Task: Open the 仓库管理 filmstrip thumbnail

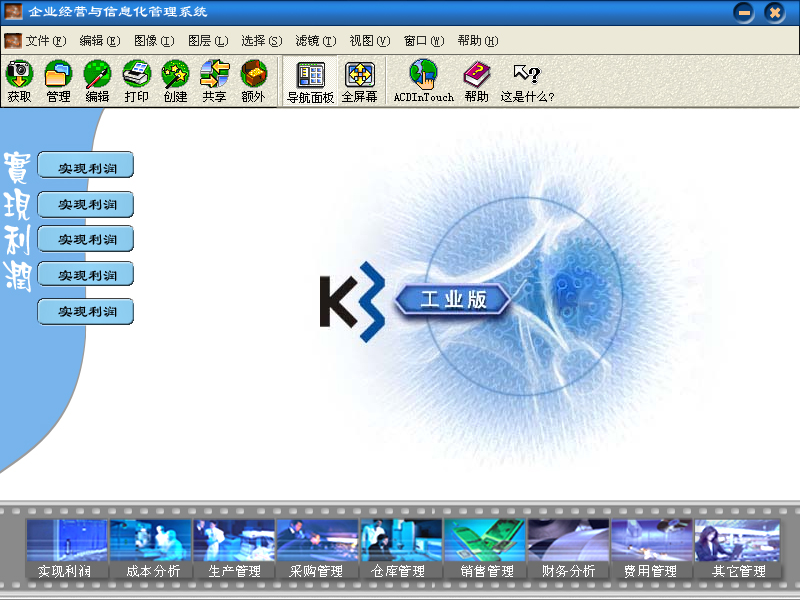Action: pos(401,548)
